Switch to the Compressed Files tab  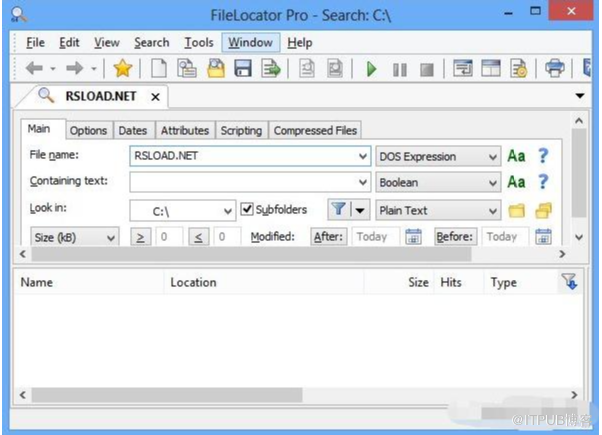315,131
